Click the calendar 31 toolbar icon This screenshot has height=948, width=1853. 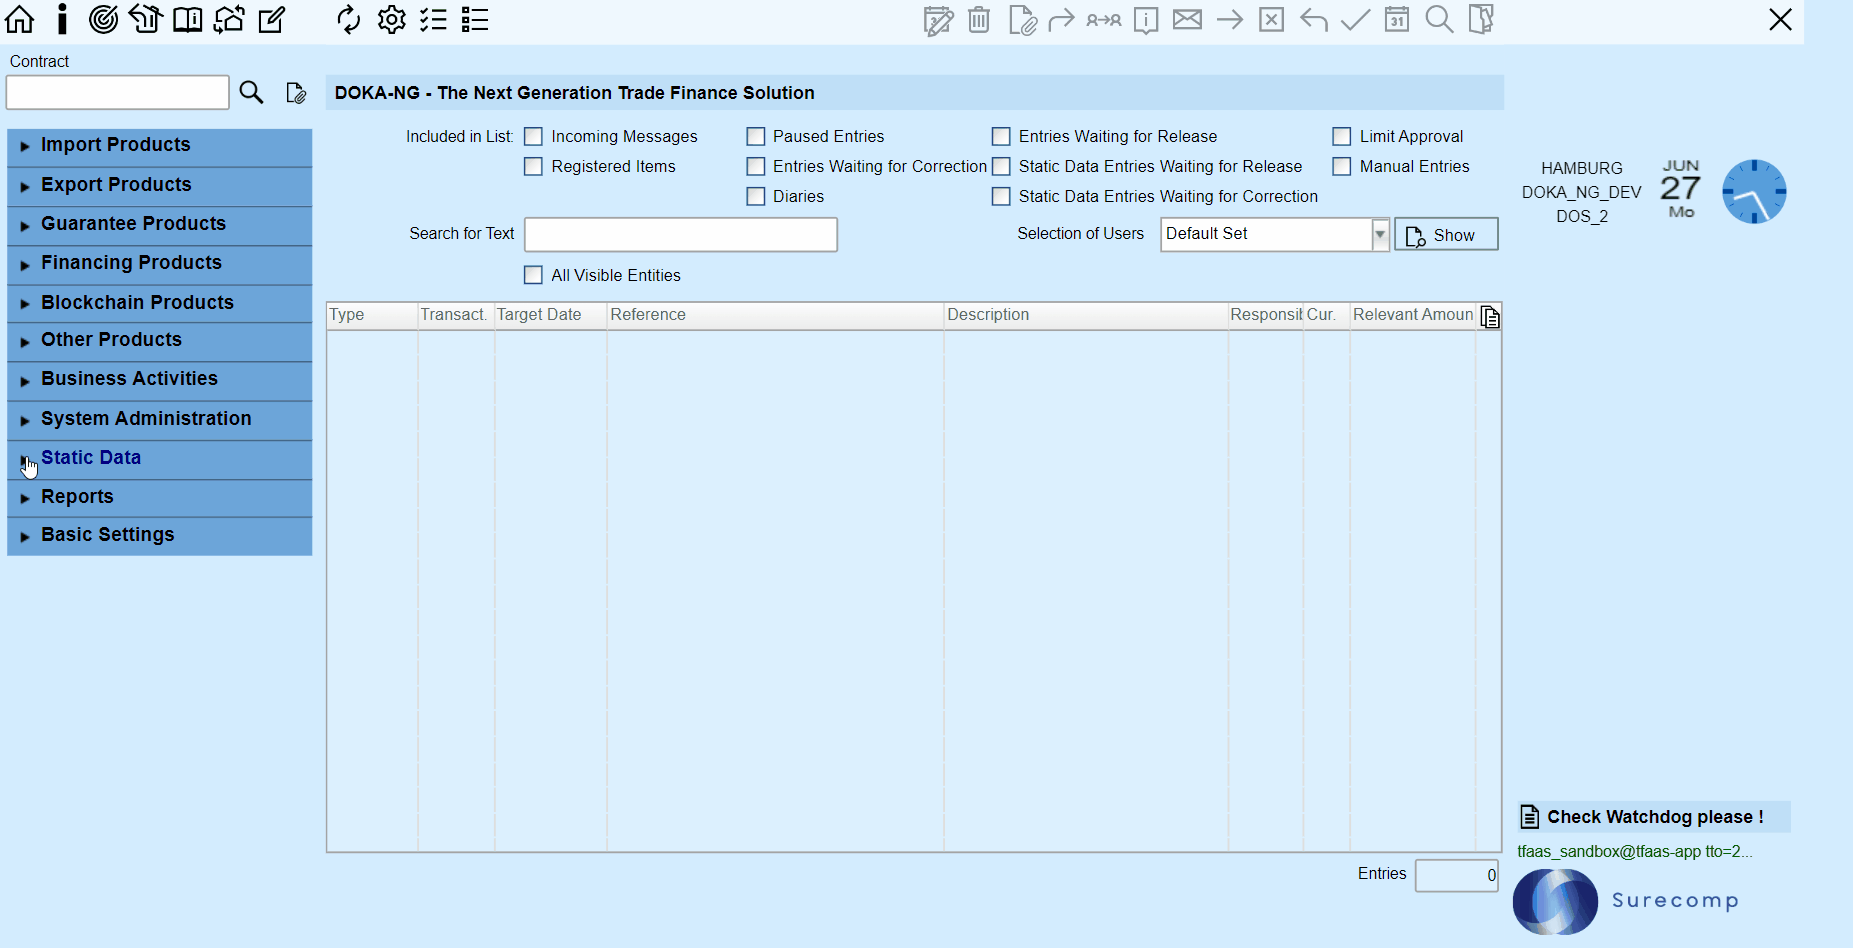pyautogui.click(x=1397, y=20)
